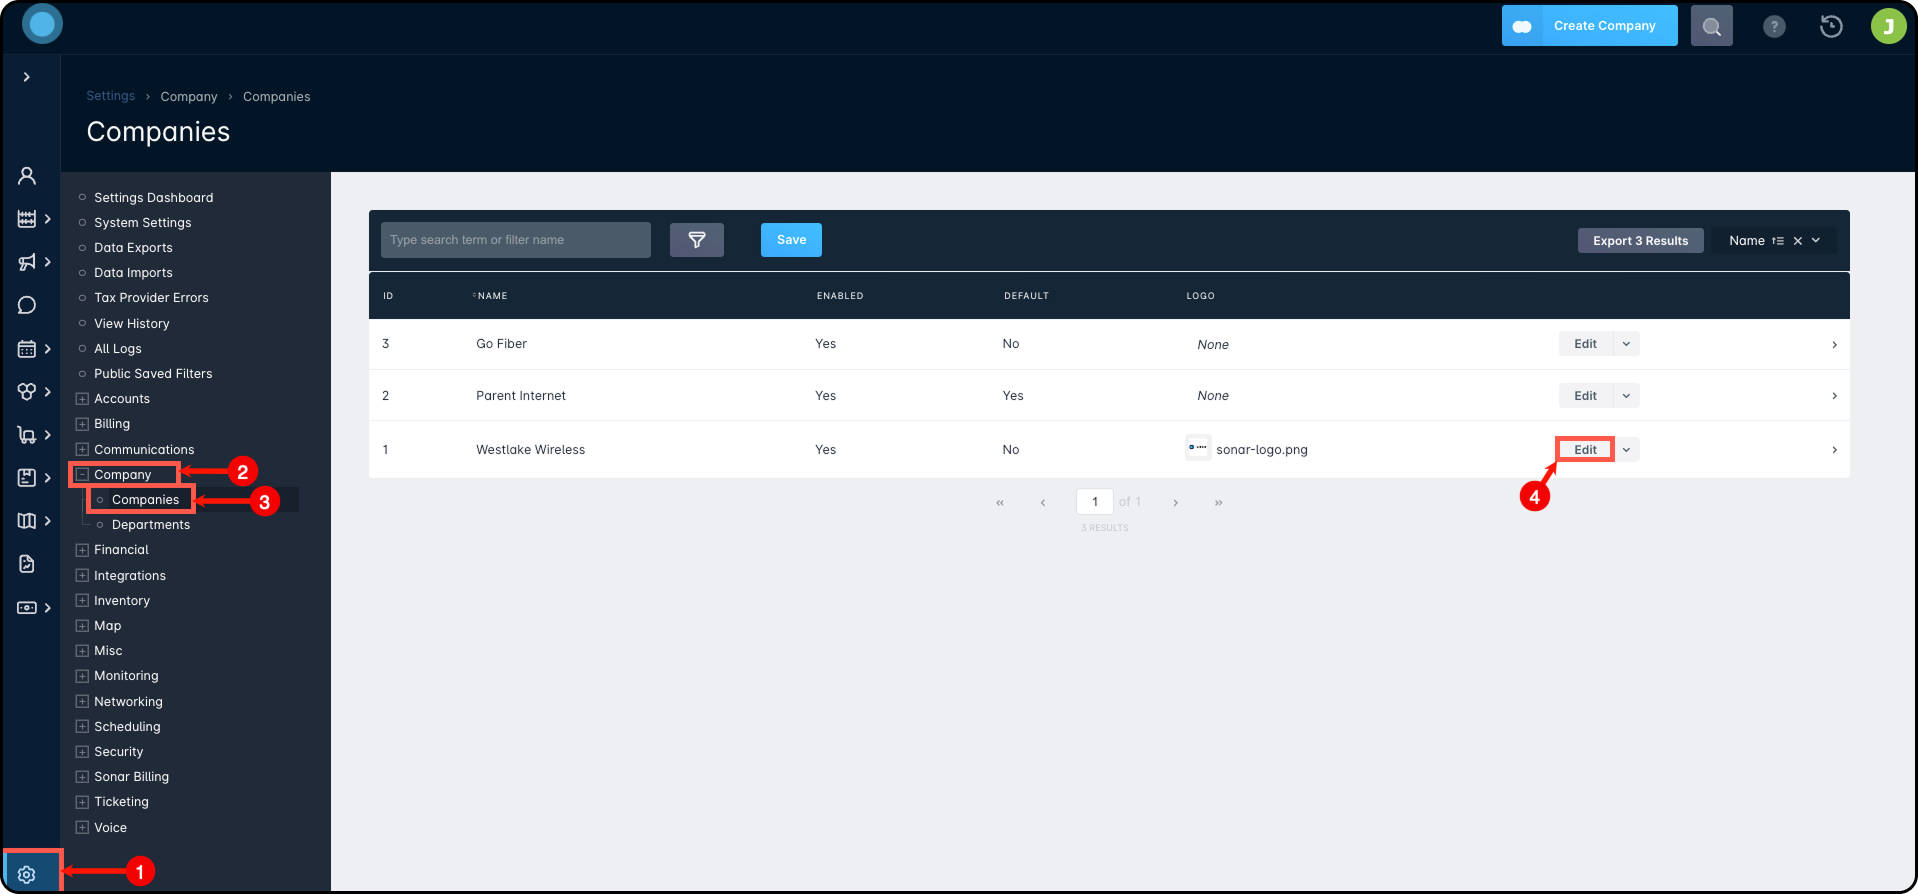This screenshot has width=1918, height=894.
Task: Click Export 3 Results button
Action: 1640,241
